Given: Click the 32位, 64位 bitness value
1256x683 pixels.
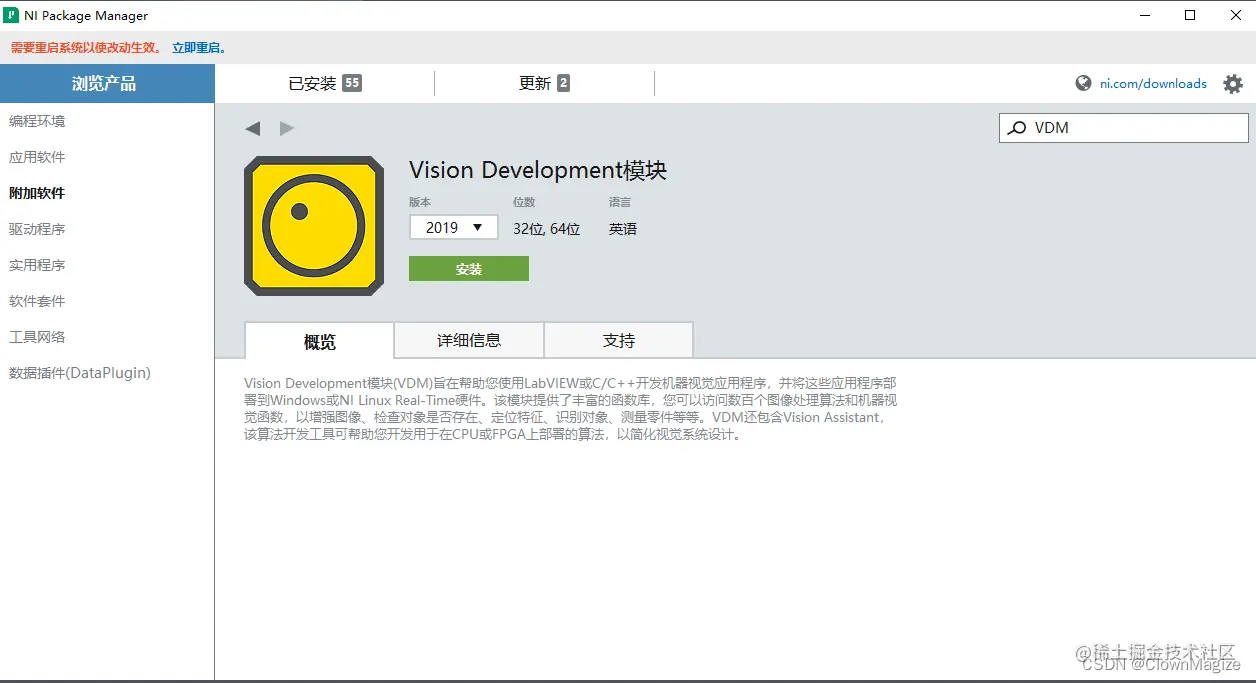Looking at the screenshot, I should (x=547, y=229).
